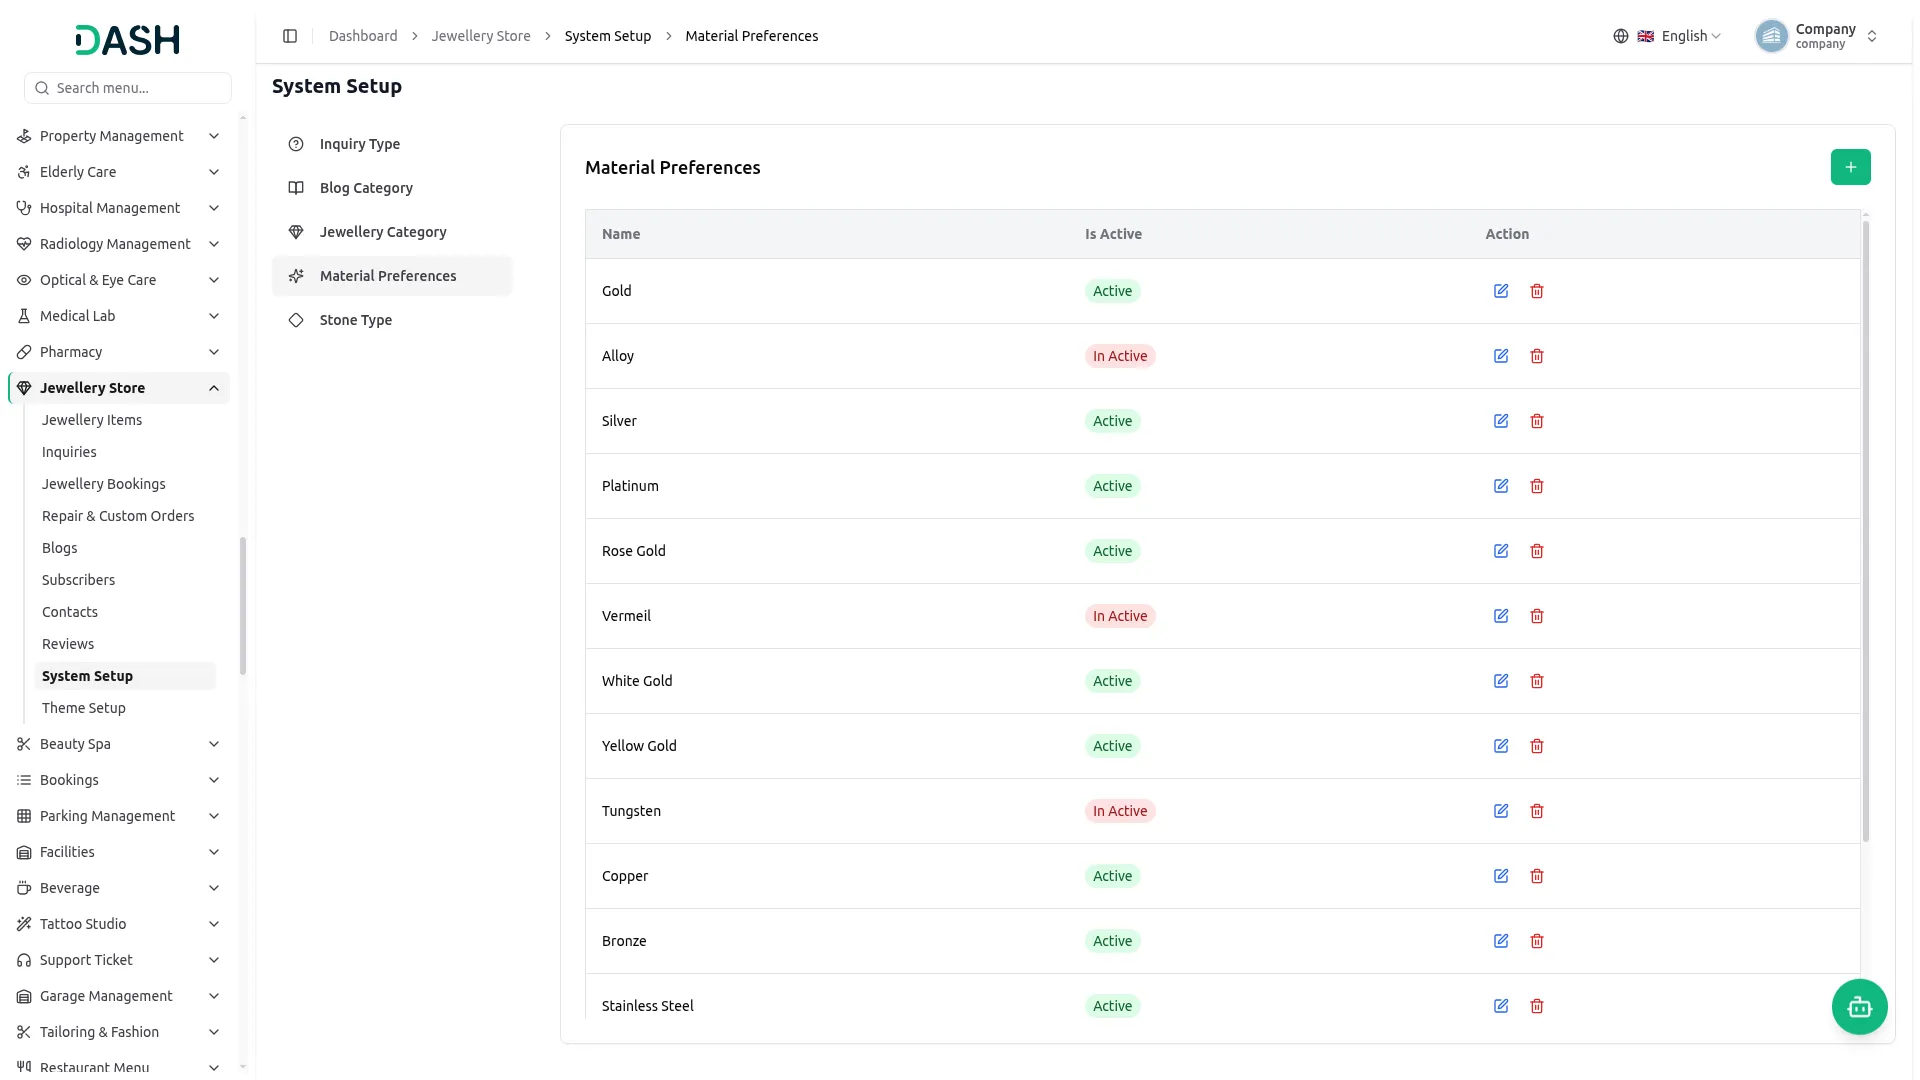The width and height of the screenshot is (1920, 1080).
Task: Delete the Stainless Steel row
Action: pyautogui.click(x=1537, y=1006)
